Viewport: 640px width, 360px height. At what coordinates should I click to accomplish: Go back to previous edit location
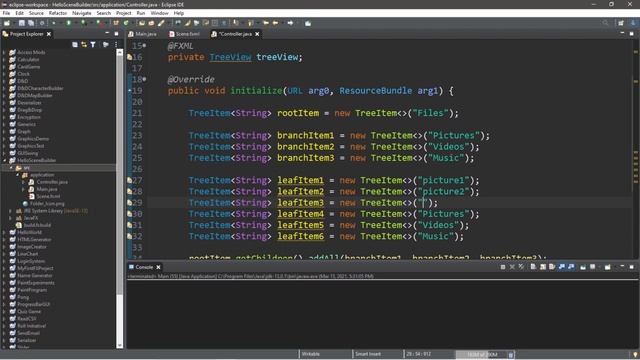[266, 23]
